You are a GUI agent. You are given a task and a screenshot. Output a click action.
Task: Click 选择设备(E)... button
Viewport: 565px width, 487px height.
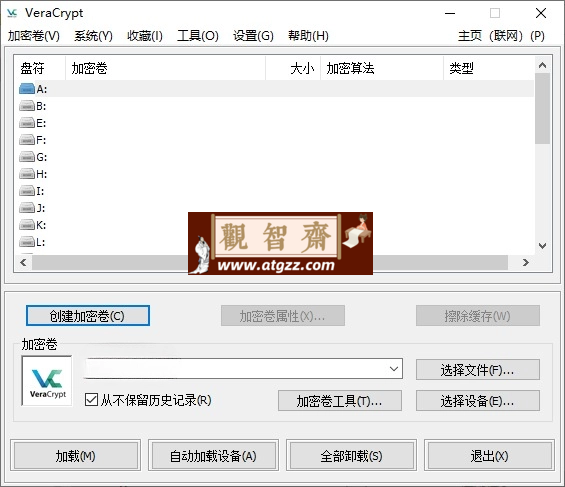[478, 401]
